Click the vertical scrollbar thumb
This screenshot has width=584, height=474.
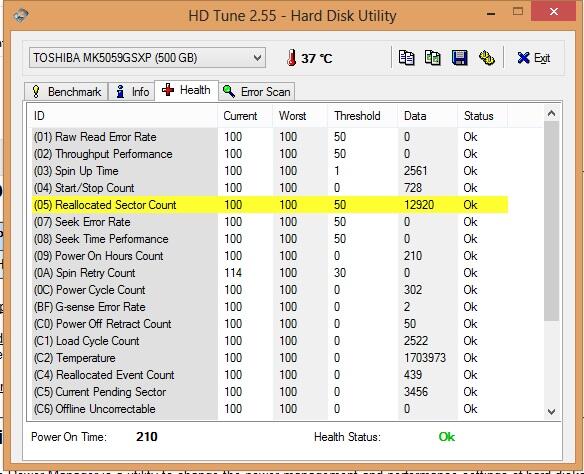[552, 221]
